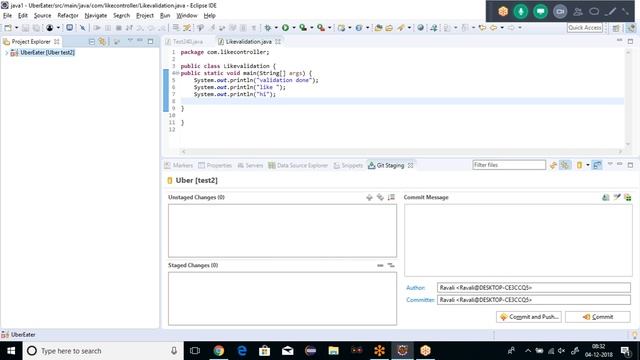This screenshot has height=360, width=640.
Task: Click the Open Perspective icon near Quick Access
Action: coord(616,28)
